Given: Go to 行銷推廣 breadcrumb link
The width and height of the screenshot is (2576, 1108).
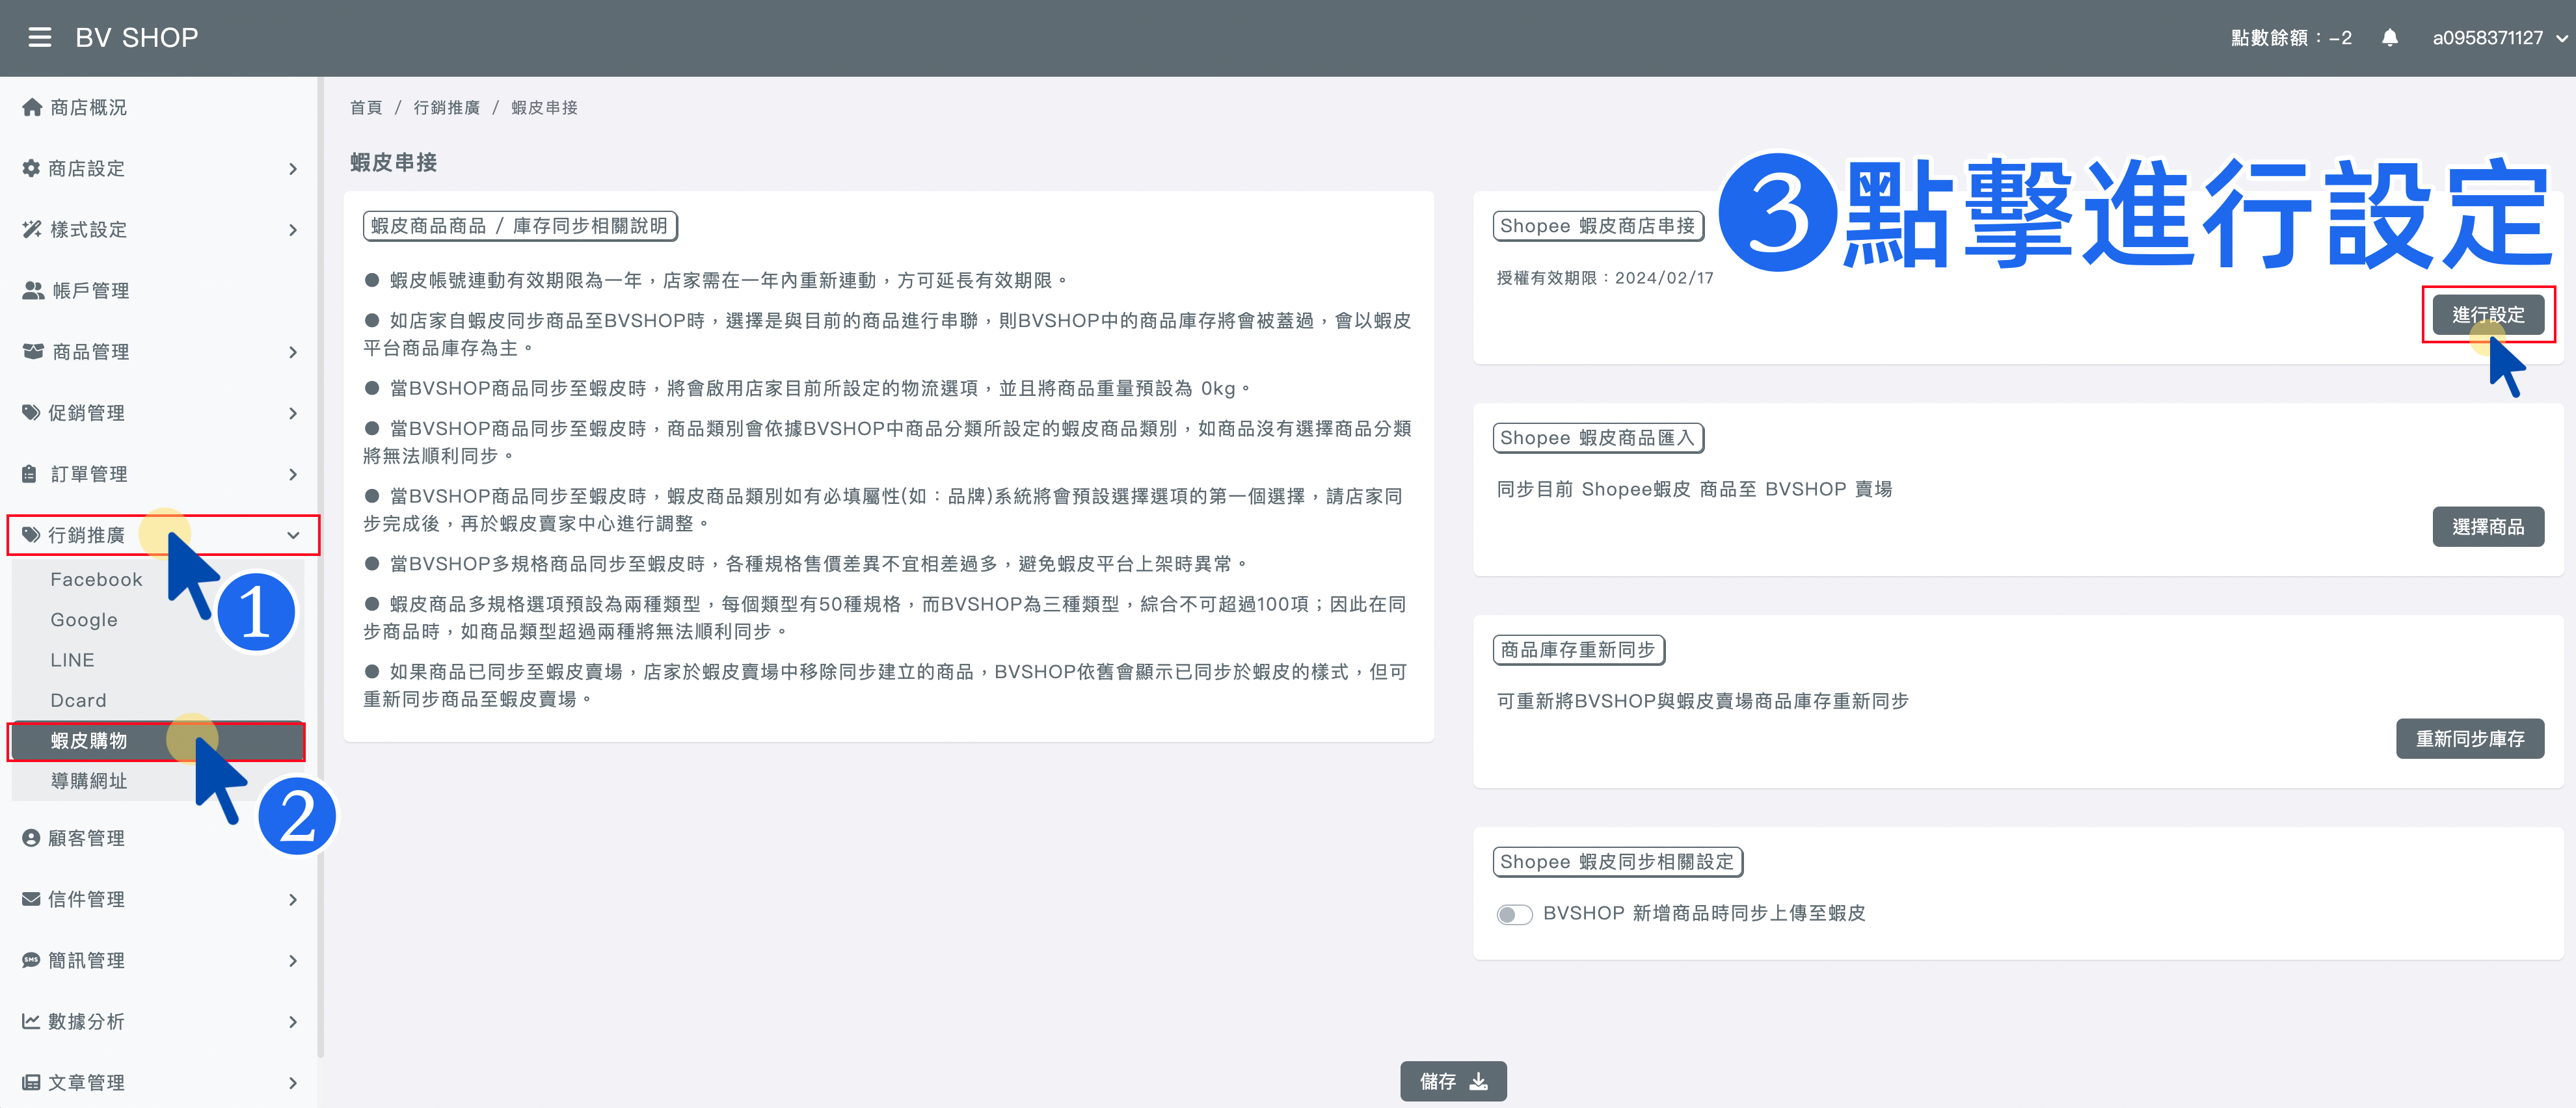Looking at the screenshot, I should (x=447, y=107).
